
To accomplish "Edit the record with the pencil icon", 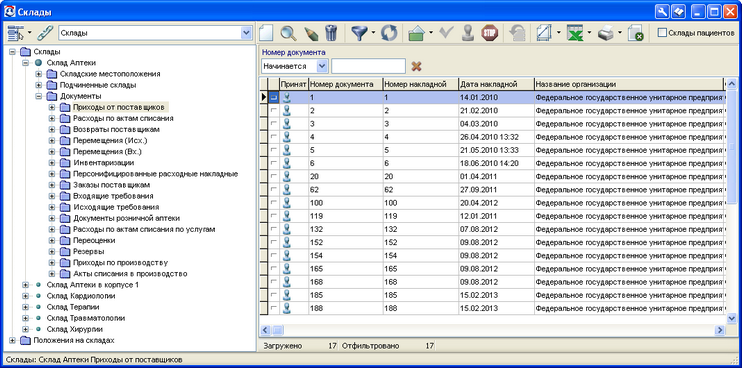I will pyautogui.click(x=310, y=33).
